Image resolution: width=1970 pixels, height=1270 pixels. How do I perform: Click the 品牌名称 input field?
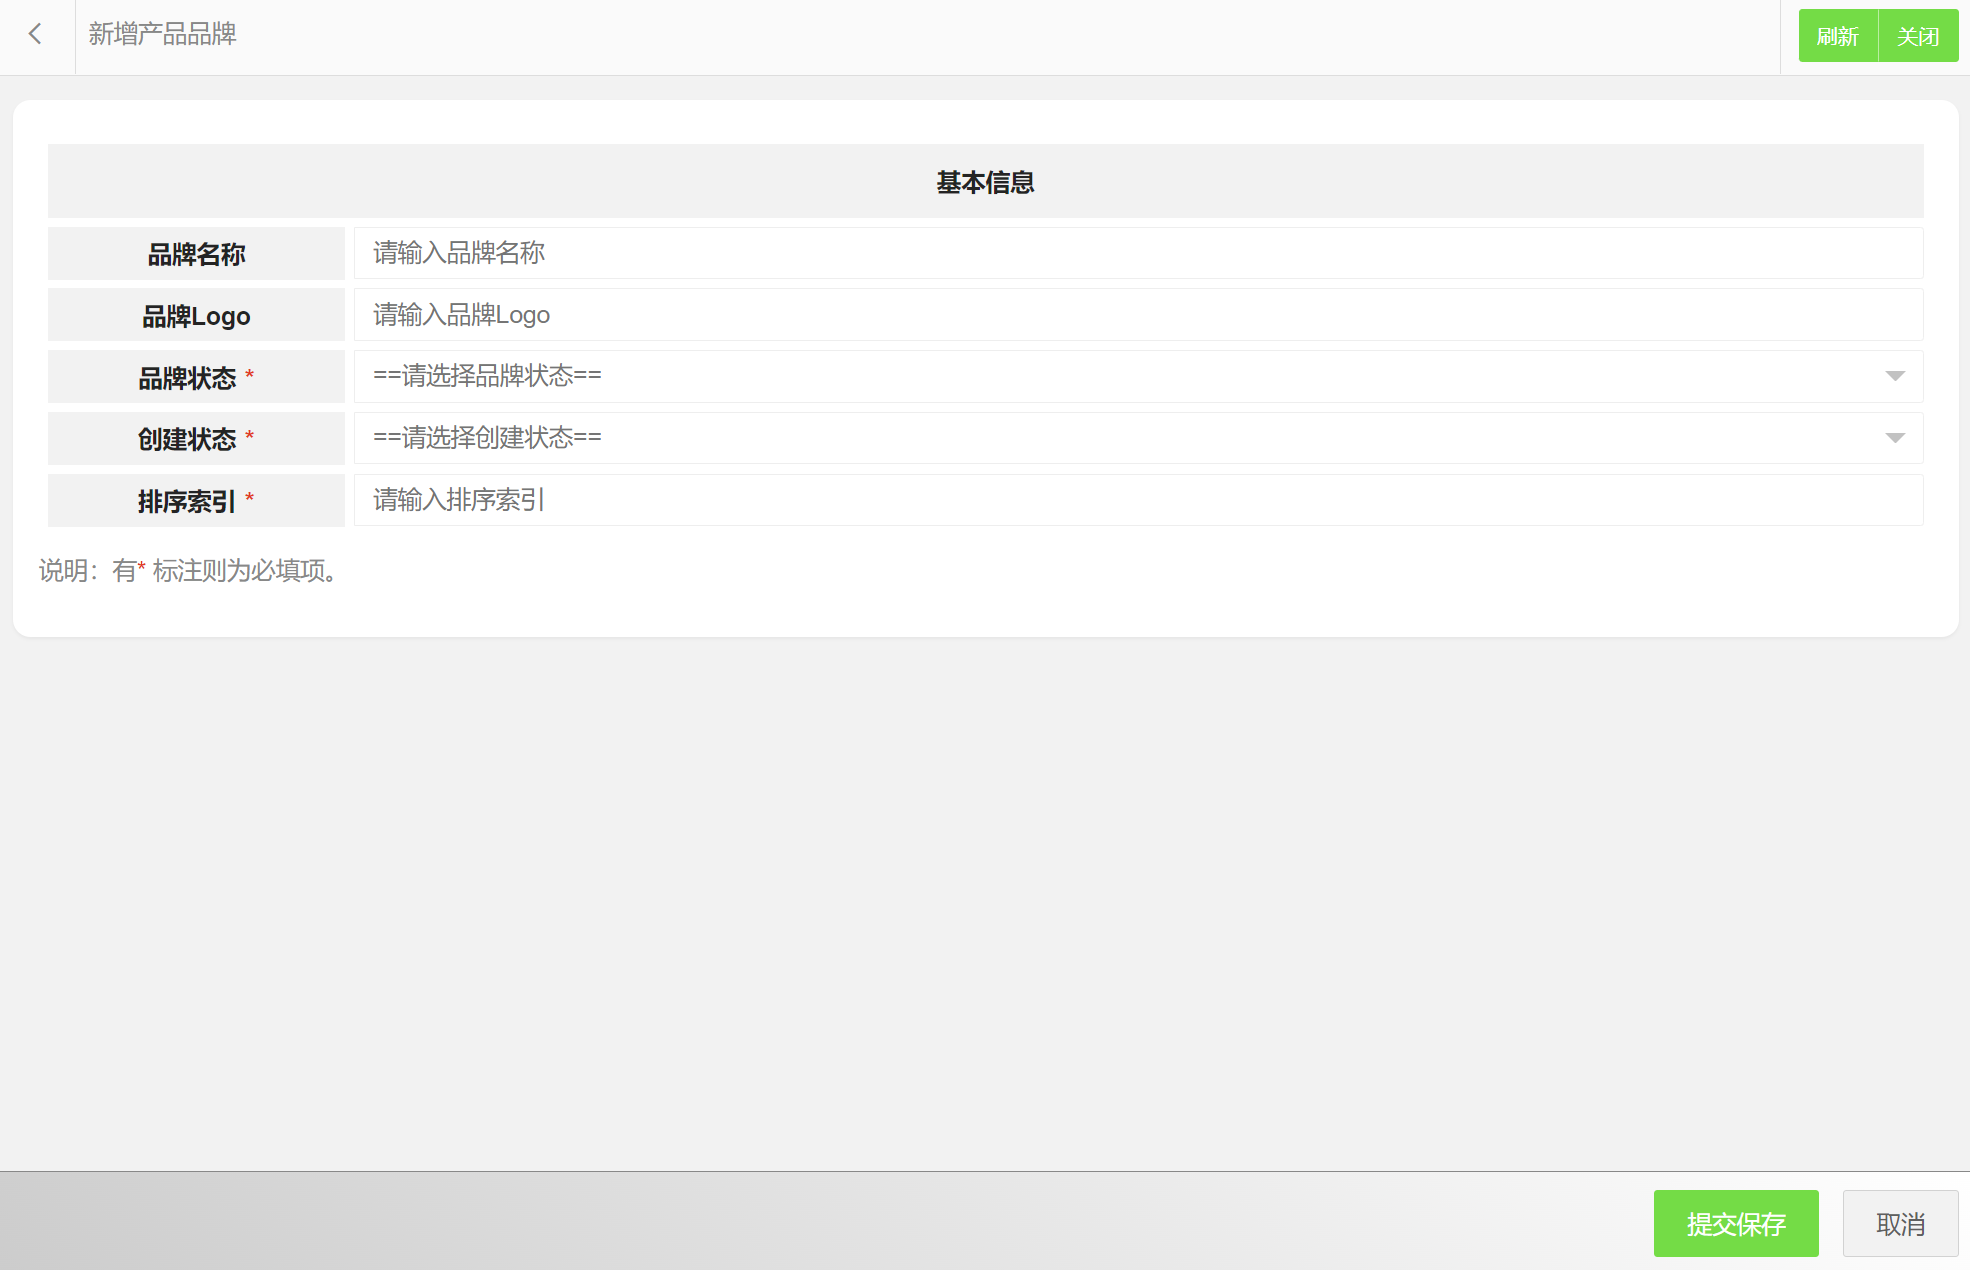[1137, 253]
